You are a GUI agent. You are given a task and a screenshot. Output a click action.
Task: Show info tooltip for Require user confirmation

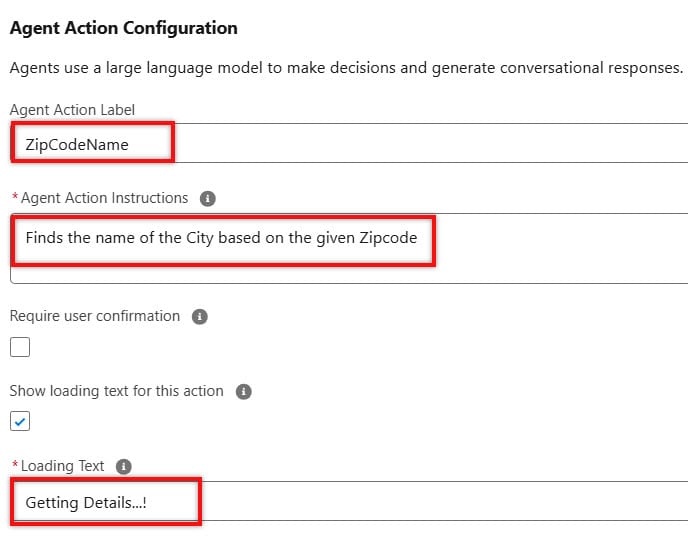coord(200,316)
